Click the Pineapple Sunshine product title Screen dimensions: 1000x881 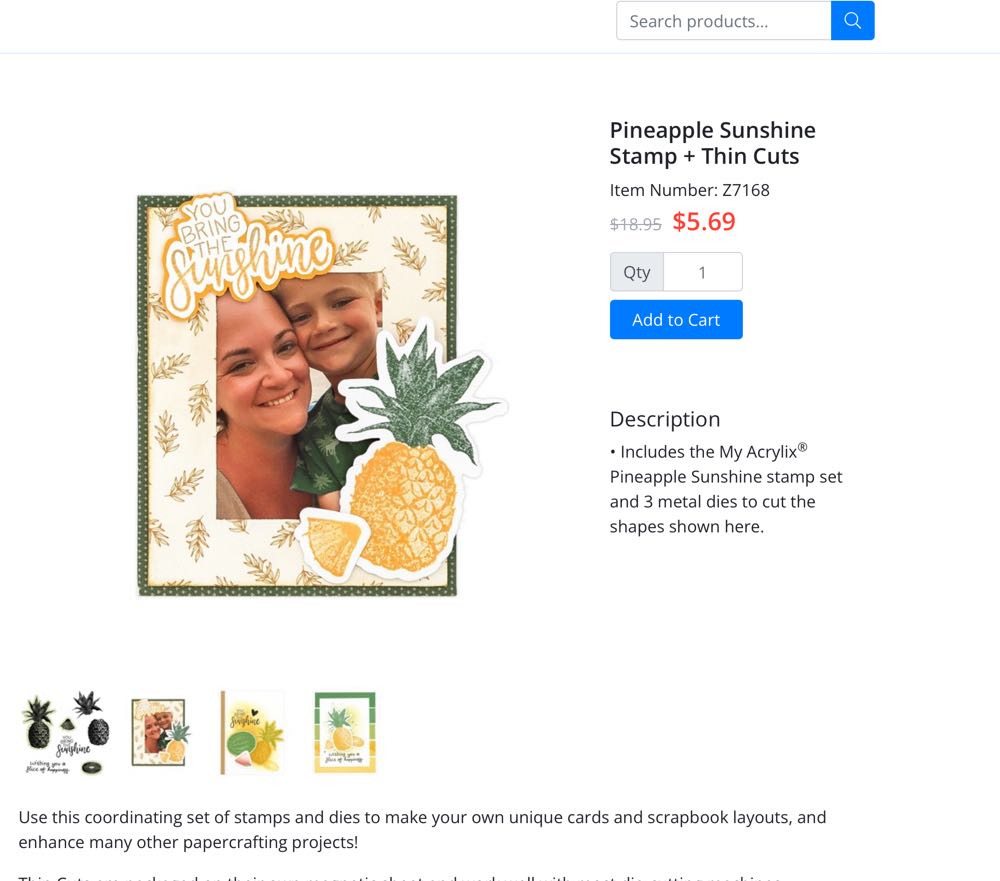[x=712, y=143]
